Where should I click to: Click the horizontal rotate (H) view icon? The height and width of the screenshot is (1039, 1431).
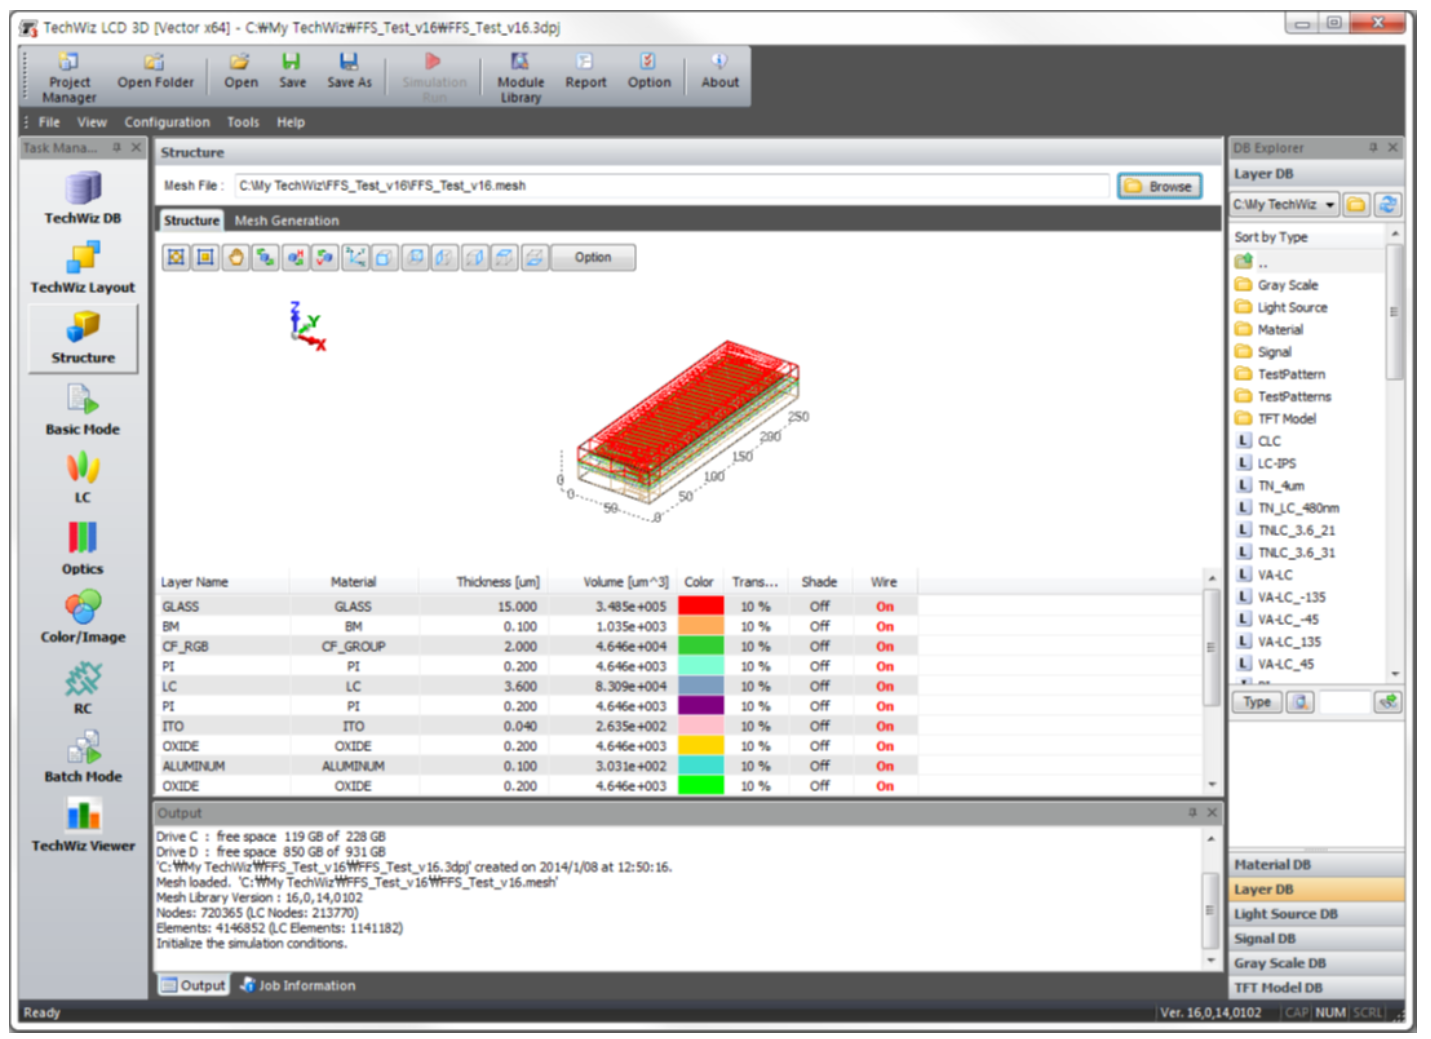[x=295, y=257]
